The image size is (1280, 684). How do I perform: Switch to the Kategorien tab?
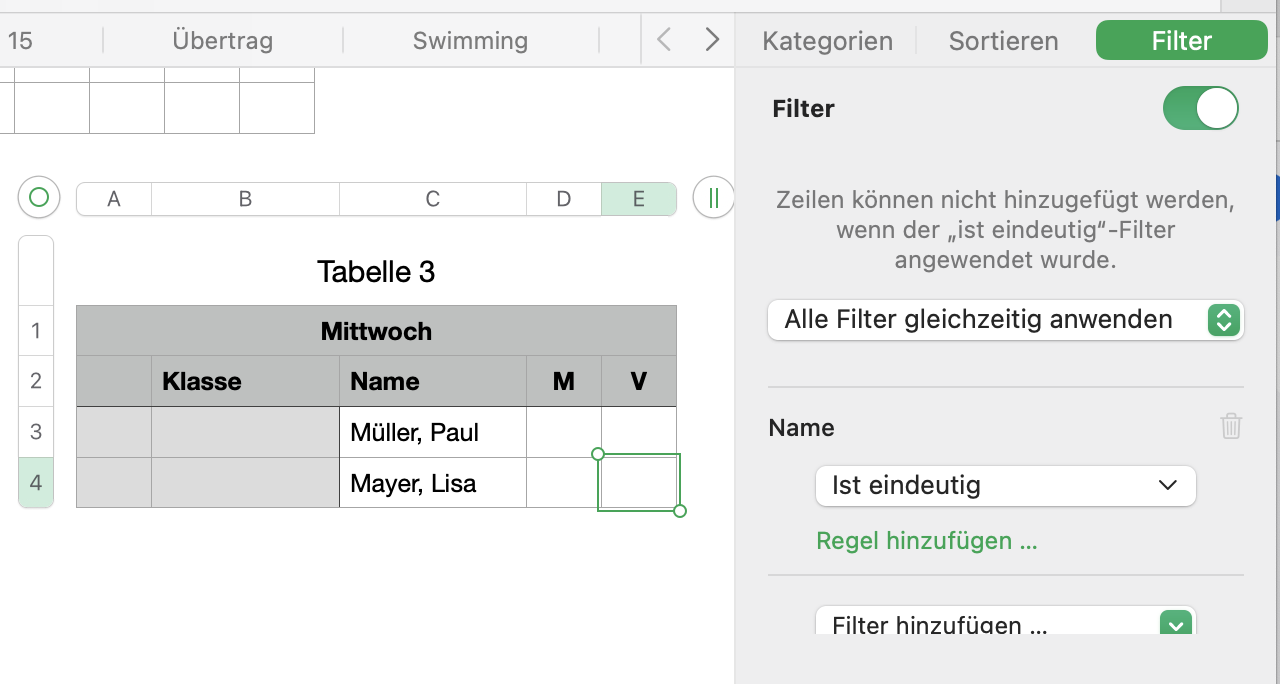click(x=827, y=41)
